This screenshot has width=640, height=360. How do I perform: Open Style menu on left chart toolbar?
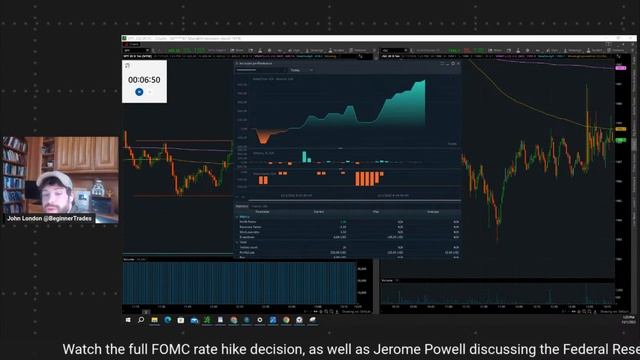[293, 50]
